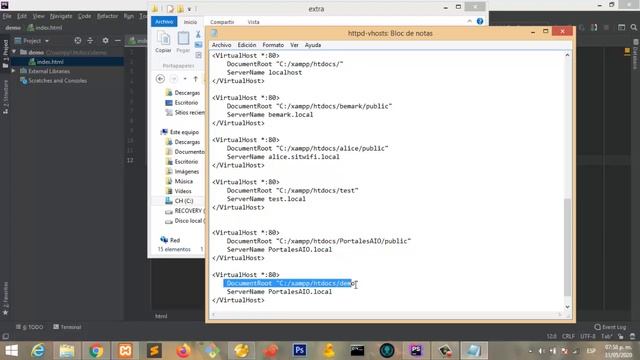This screenshot has width=640, height=360.
Task: Open the Ver menu in Notepad
Action: point(294,45)
